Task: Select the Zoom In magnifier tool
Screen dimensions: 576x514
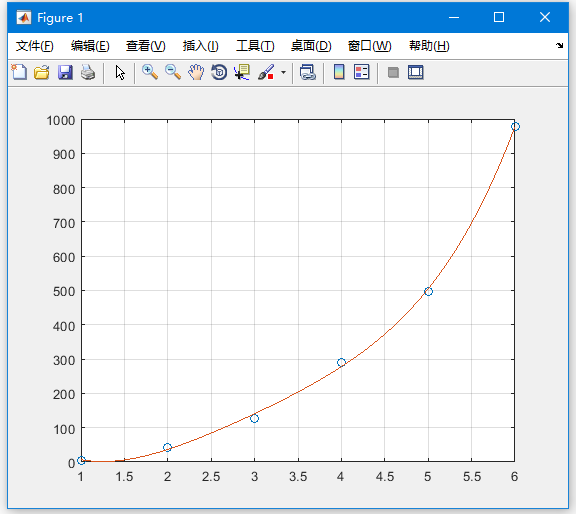Action: coord(150,72)
